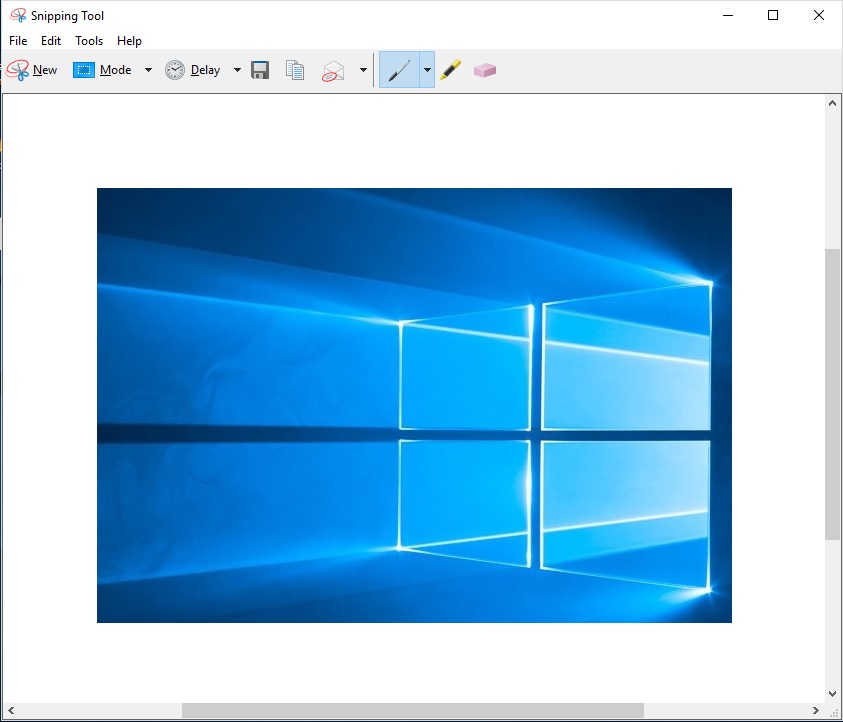Select the pink Eraser tool

(485, 70)
